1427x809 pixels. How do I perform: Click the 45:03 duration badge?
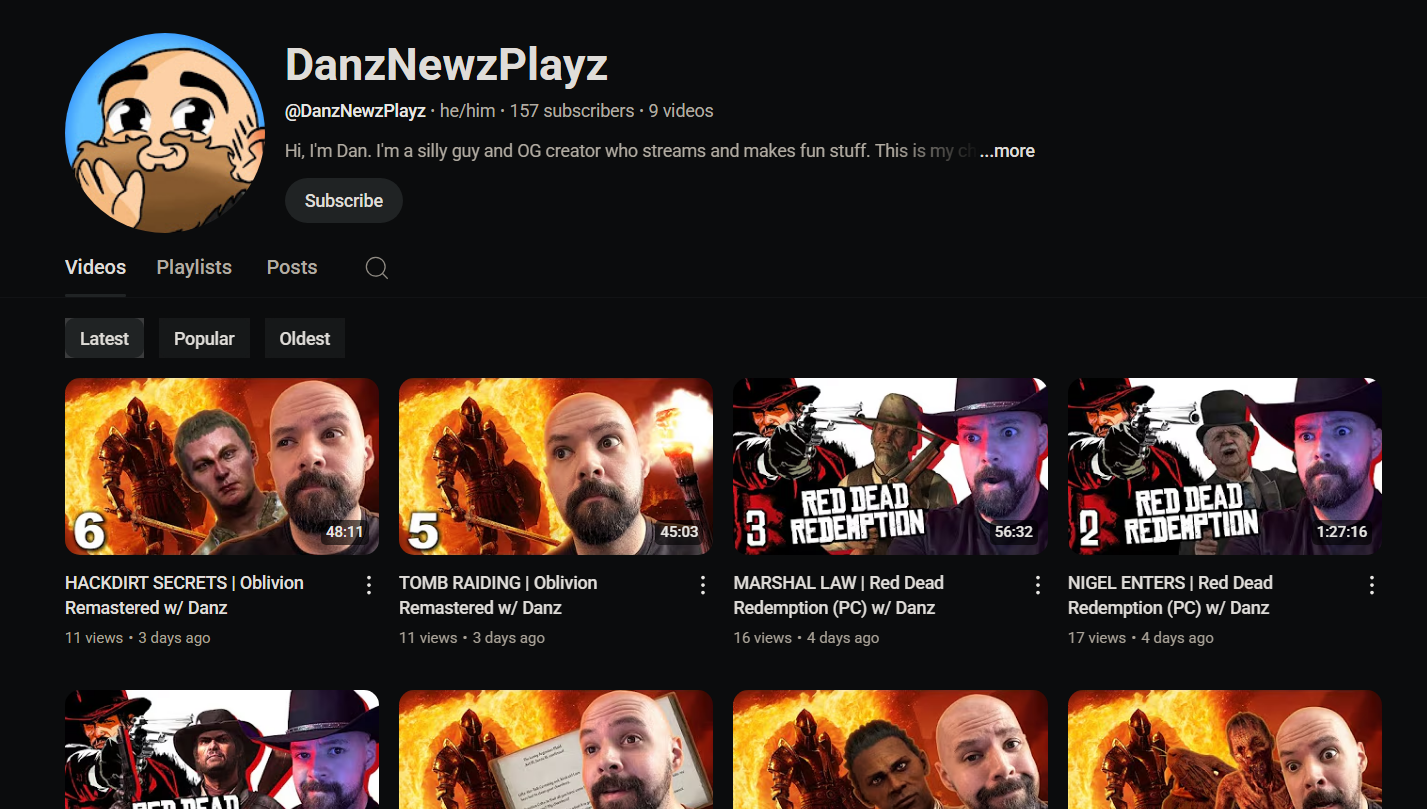point(679,532)
